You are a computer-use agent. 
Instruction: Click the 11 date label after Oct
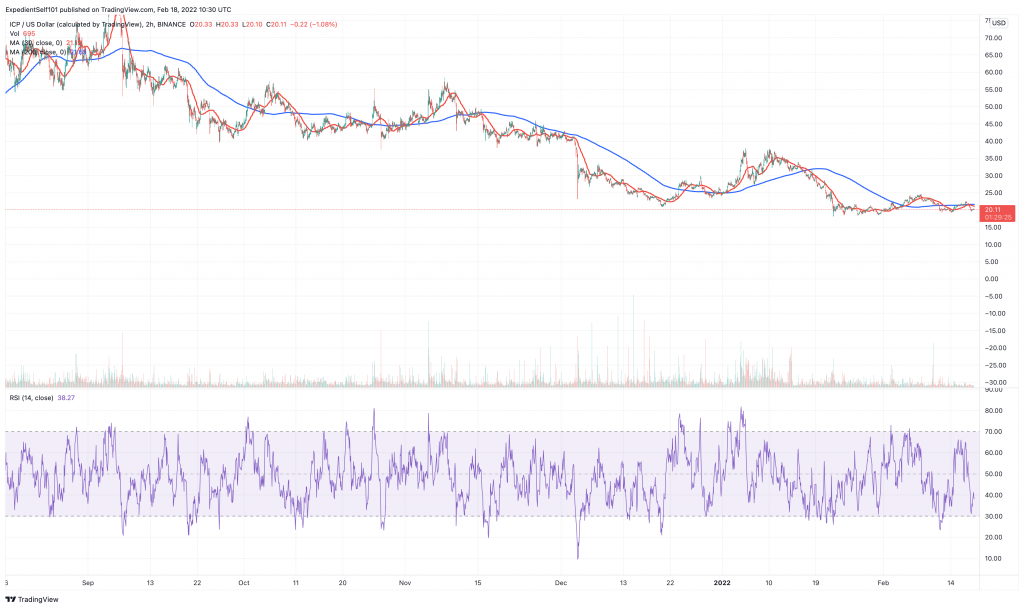(296, 582)
